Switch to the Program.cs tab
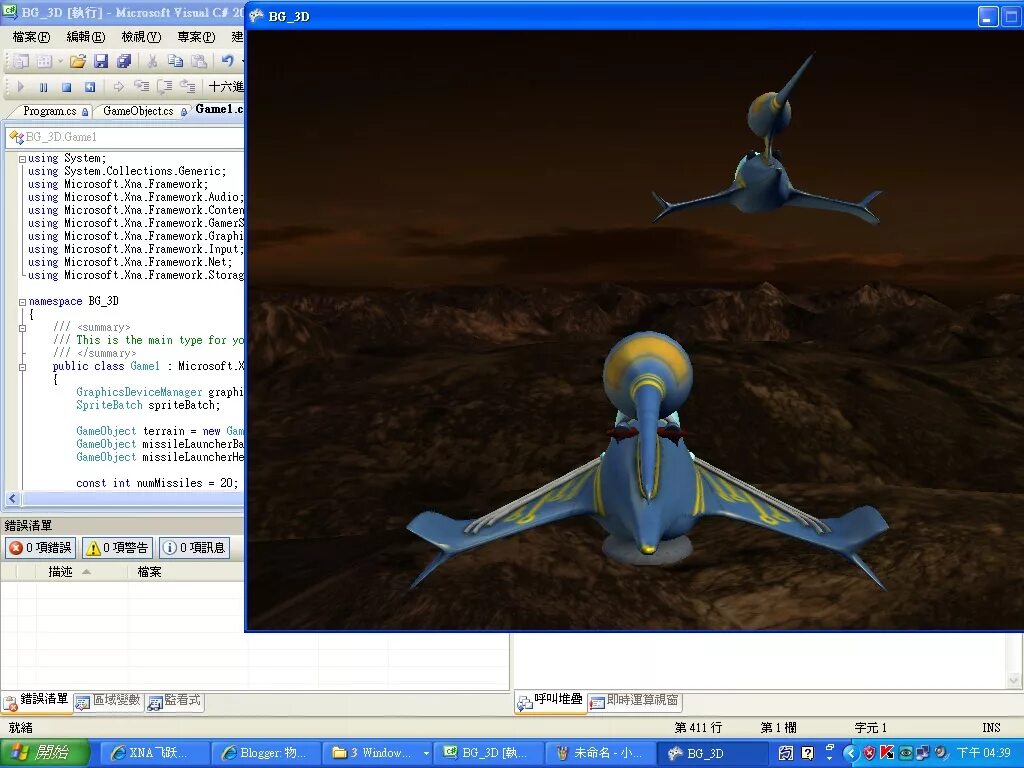Screen dimensions: 1024x768 click(x=50, y=111)
